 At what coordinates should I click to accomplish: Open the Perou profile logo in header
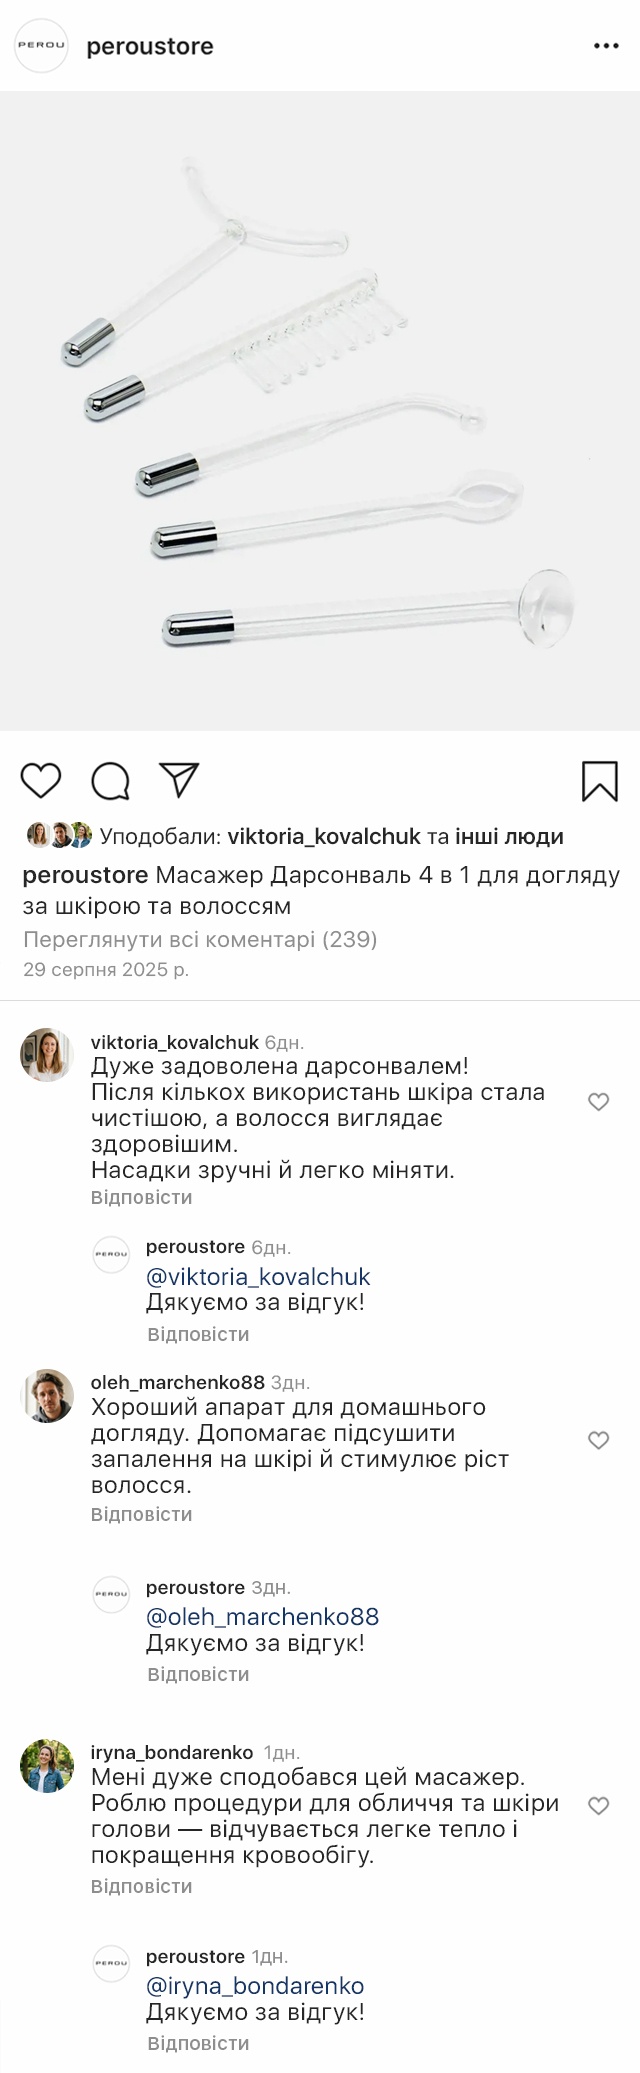tap(41, 46)
